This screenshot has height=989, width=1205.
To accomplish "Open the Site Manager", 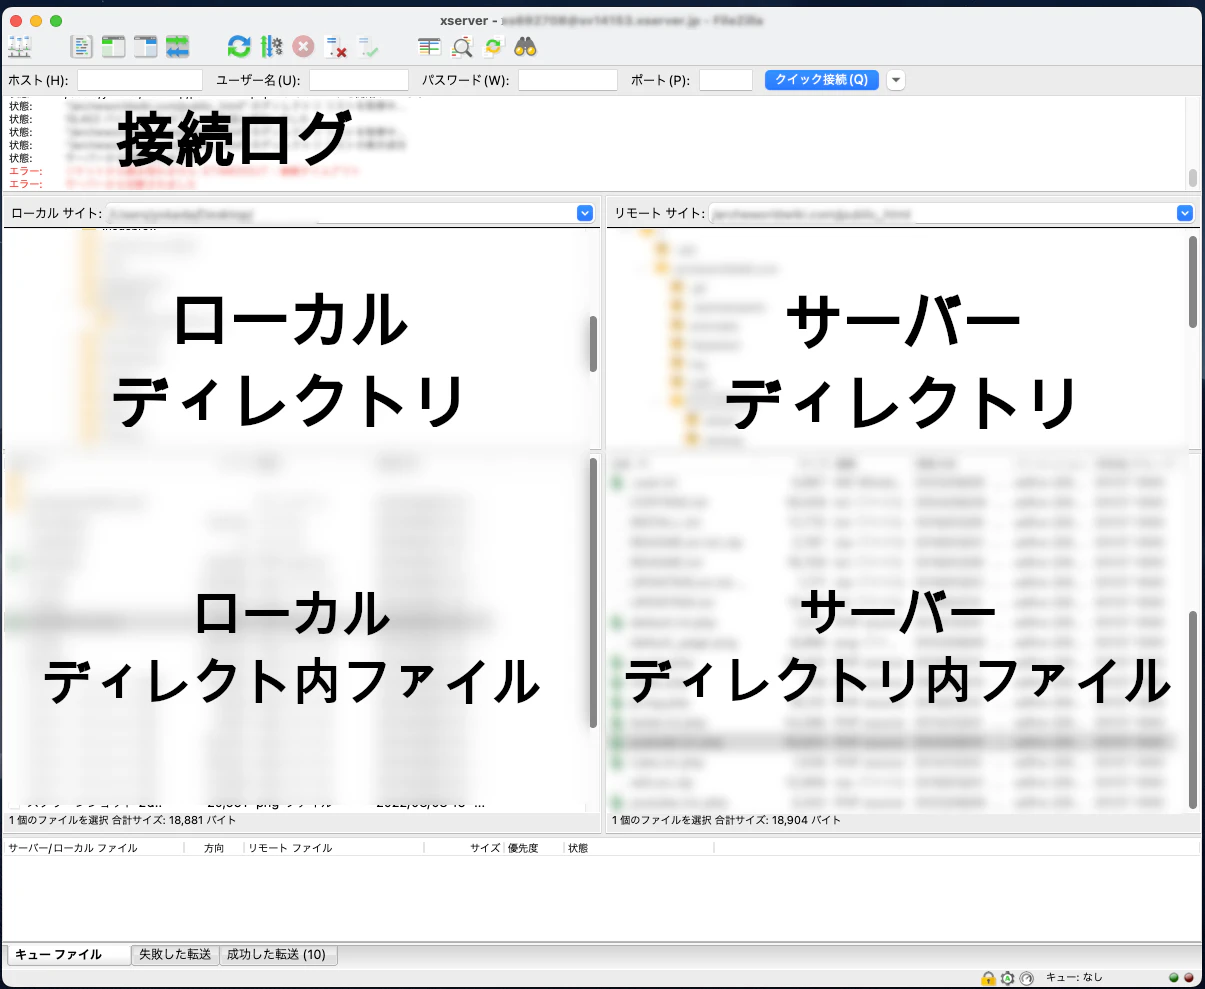I will click(18, 46).
